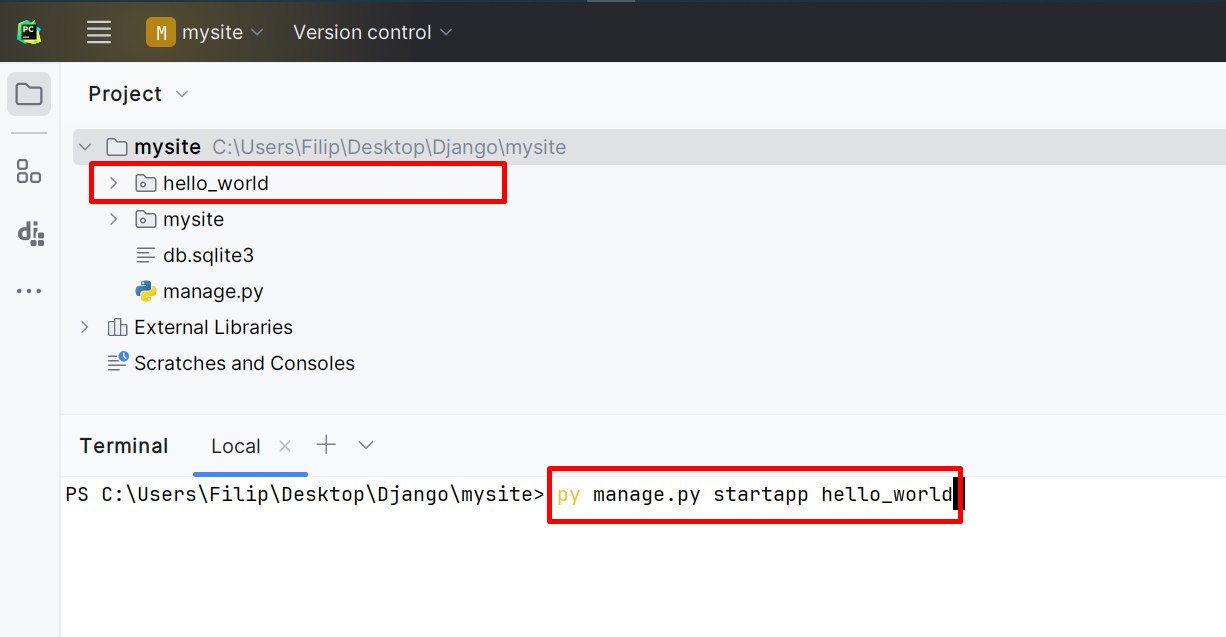Expand External Libraries
The width and height of the screenshot is (1226, 637).
[84, 327]
